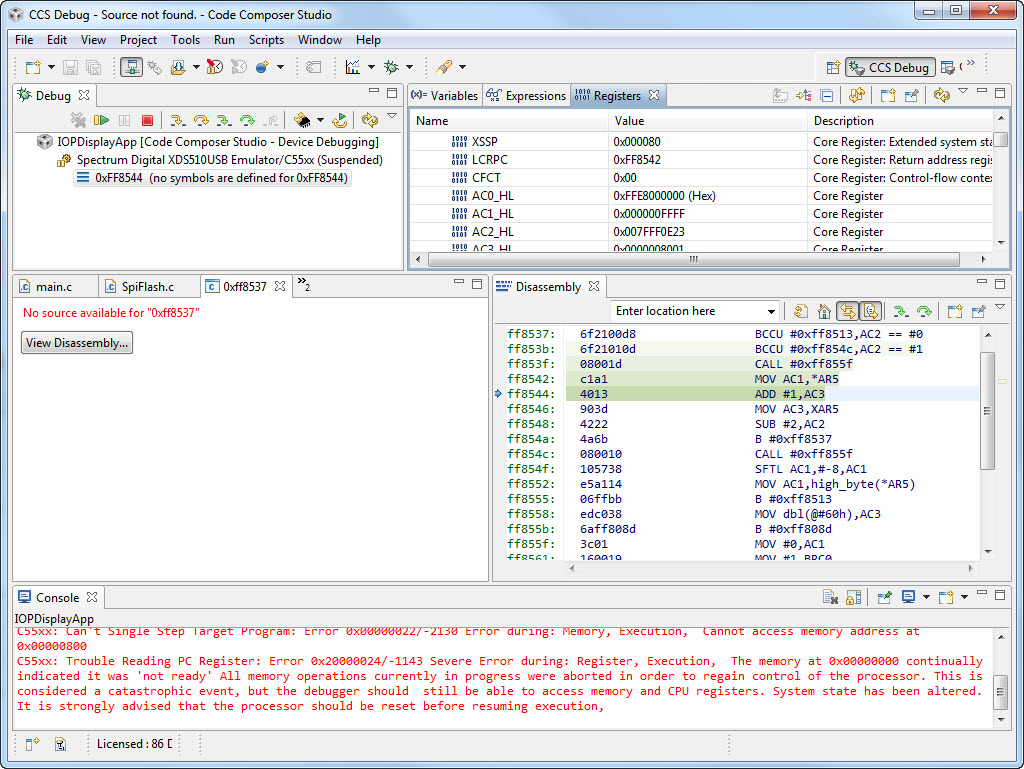Click the Console vertical scrollbar thumb
The image size is (1024, 769).
point(1000,693)
